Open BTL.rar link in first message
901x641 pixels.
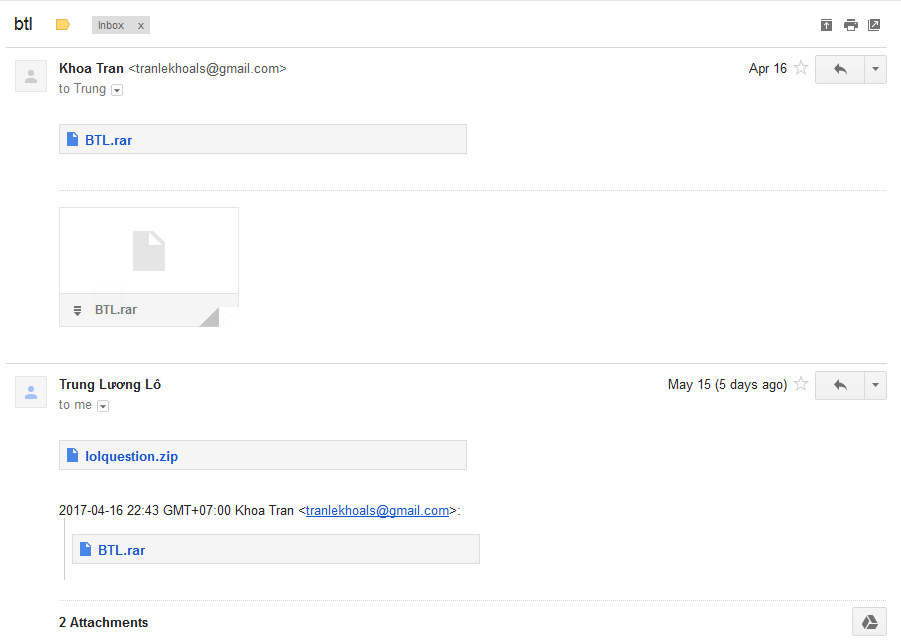pyautogui.click(x=108, y=140)
